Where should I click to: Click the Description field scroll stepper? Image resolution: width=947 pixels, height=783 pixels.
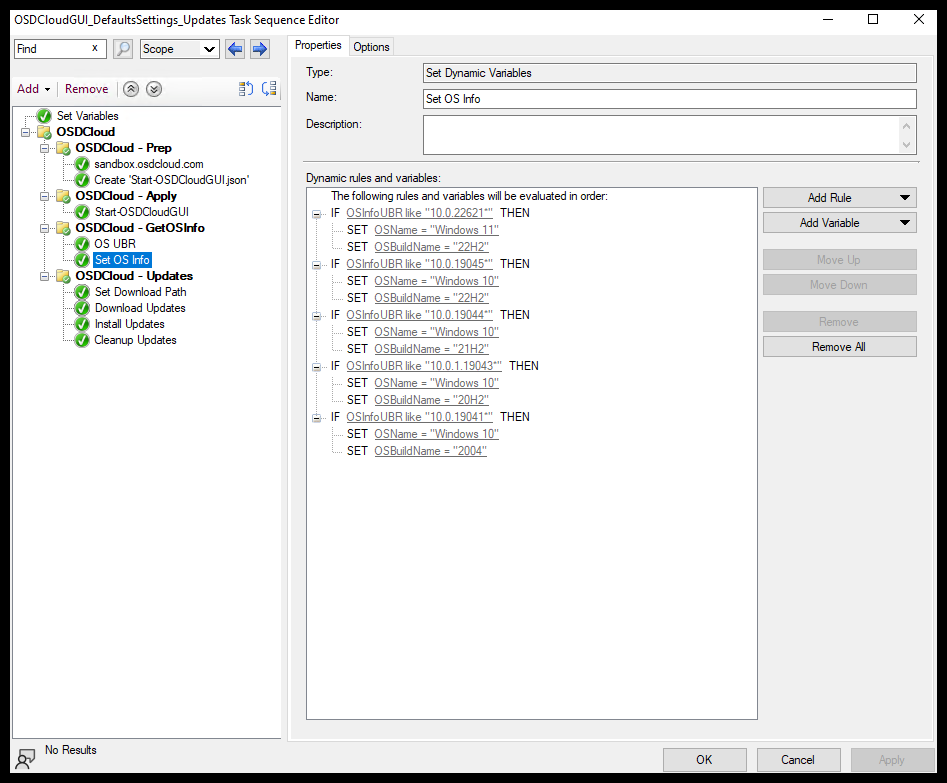pyautogui.click(x=908, y=133)
